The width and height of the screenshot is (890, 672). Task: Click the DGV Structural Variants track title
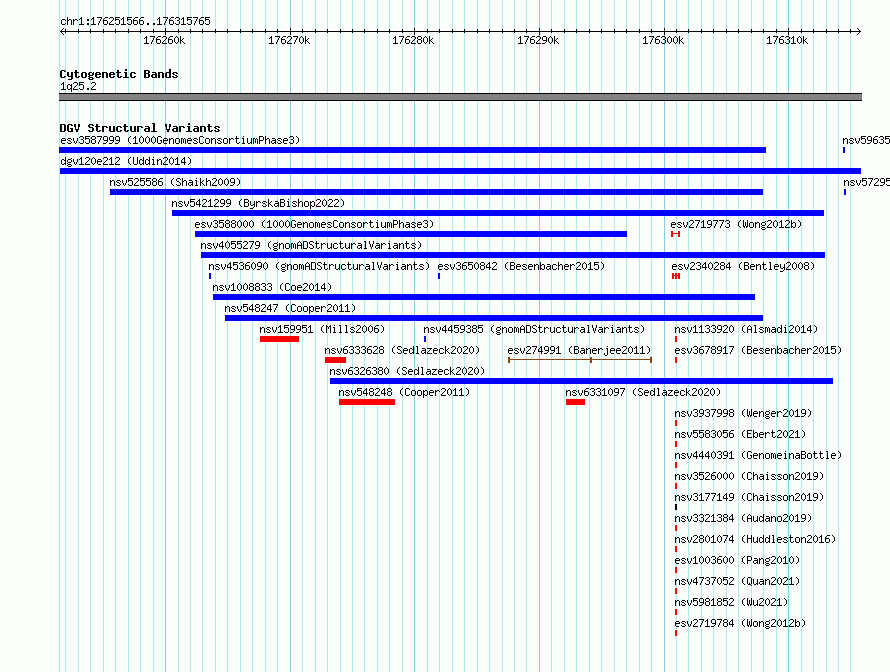(140, 128)
